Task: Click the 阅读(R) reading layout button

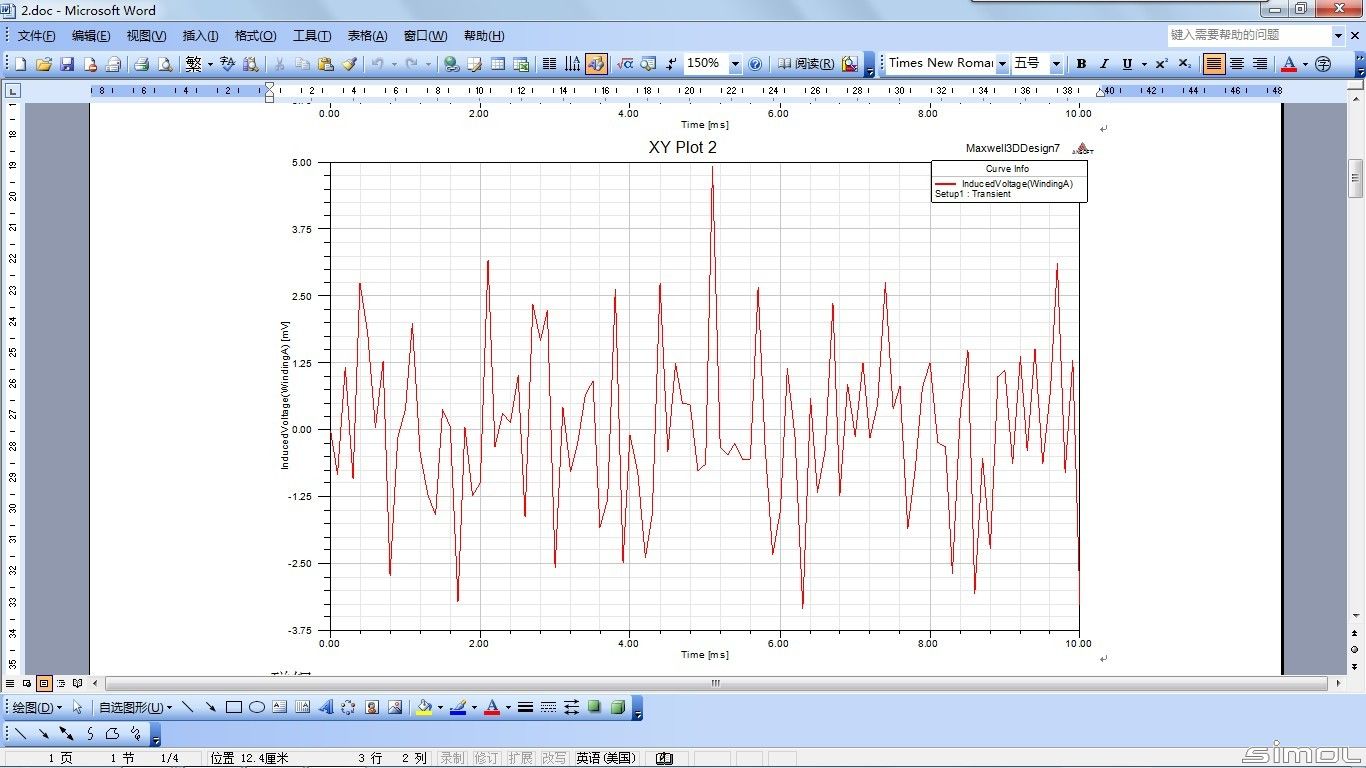Action: click(x=806, y=64)
